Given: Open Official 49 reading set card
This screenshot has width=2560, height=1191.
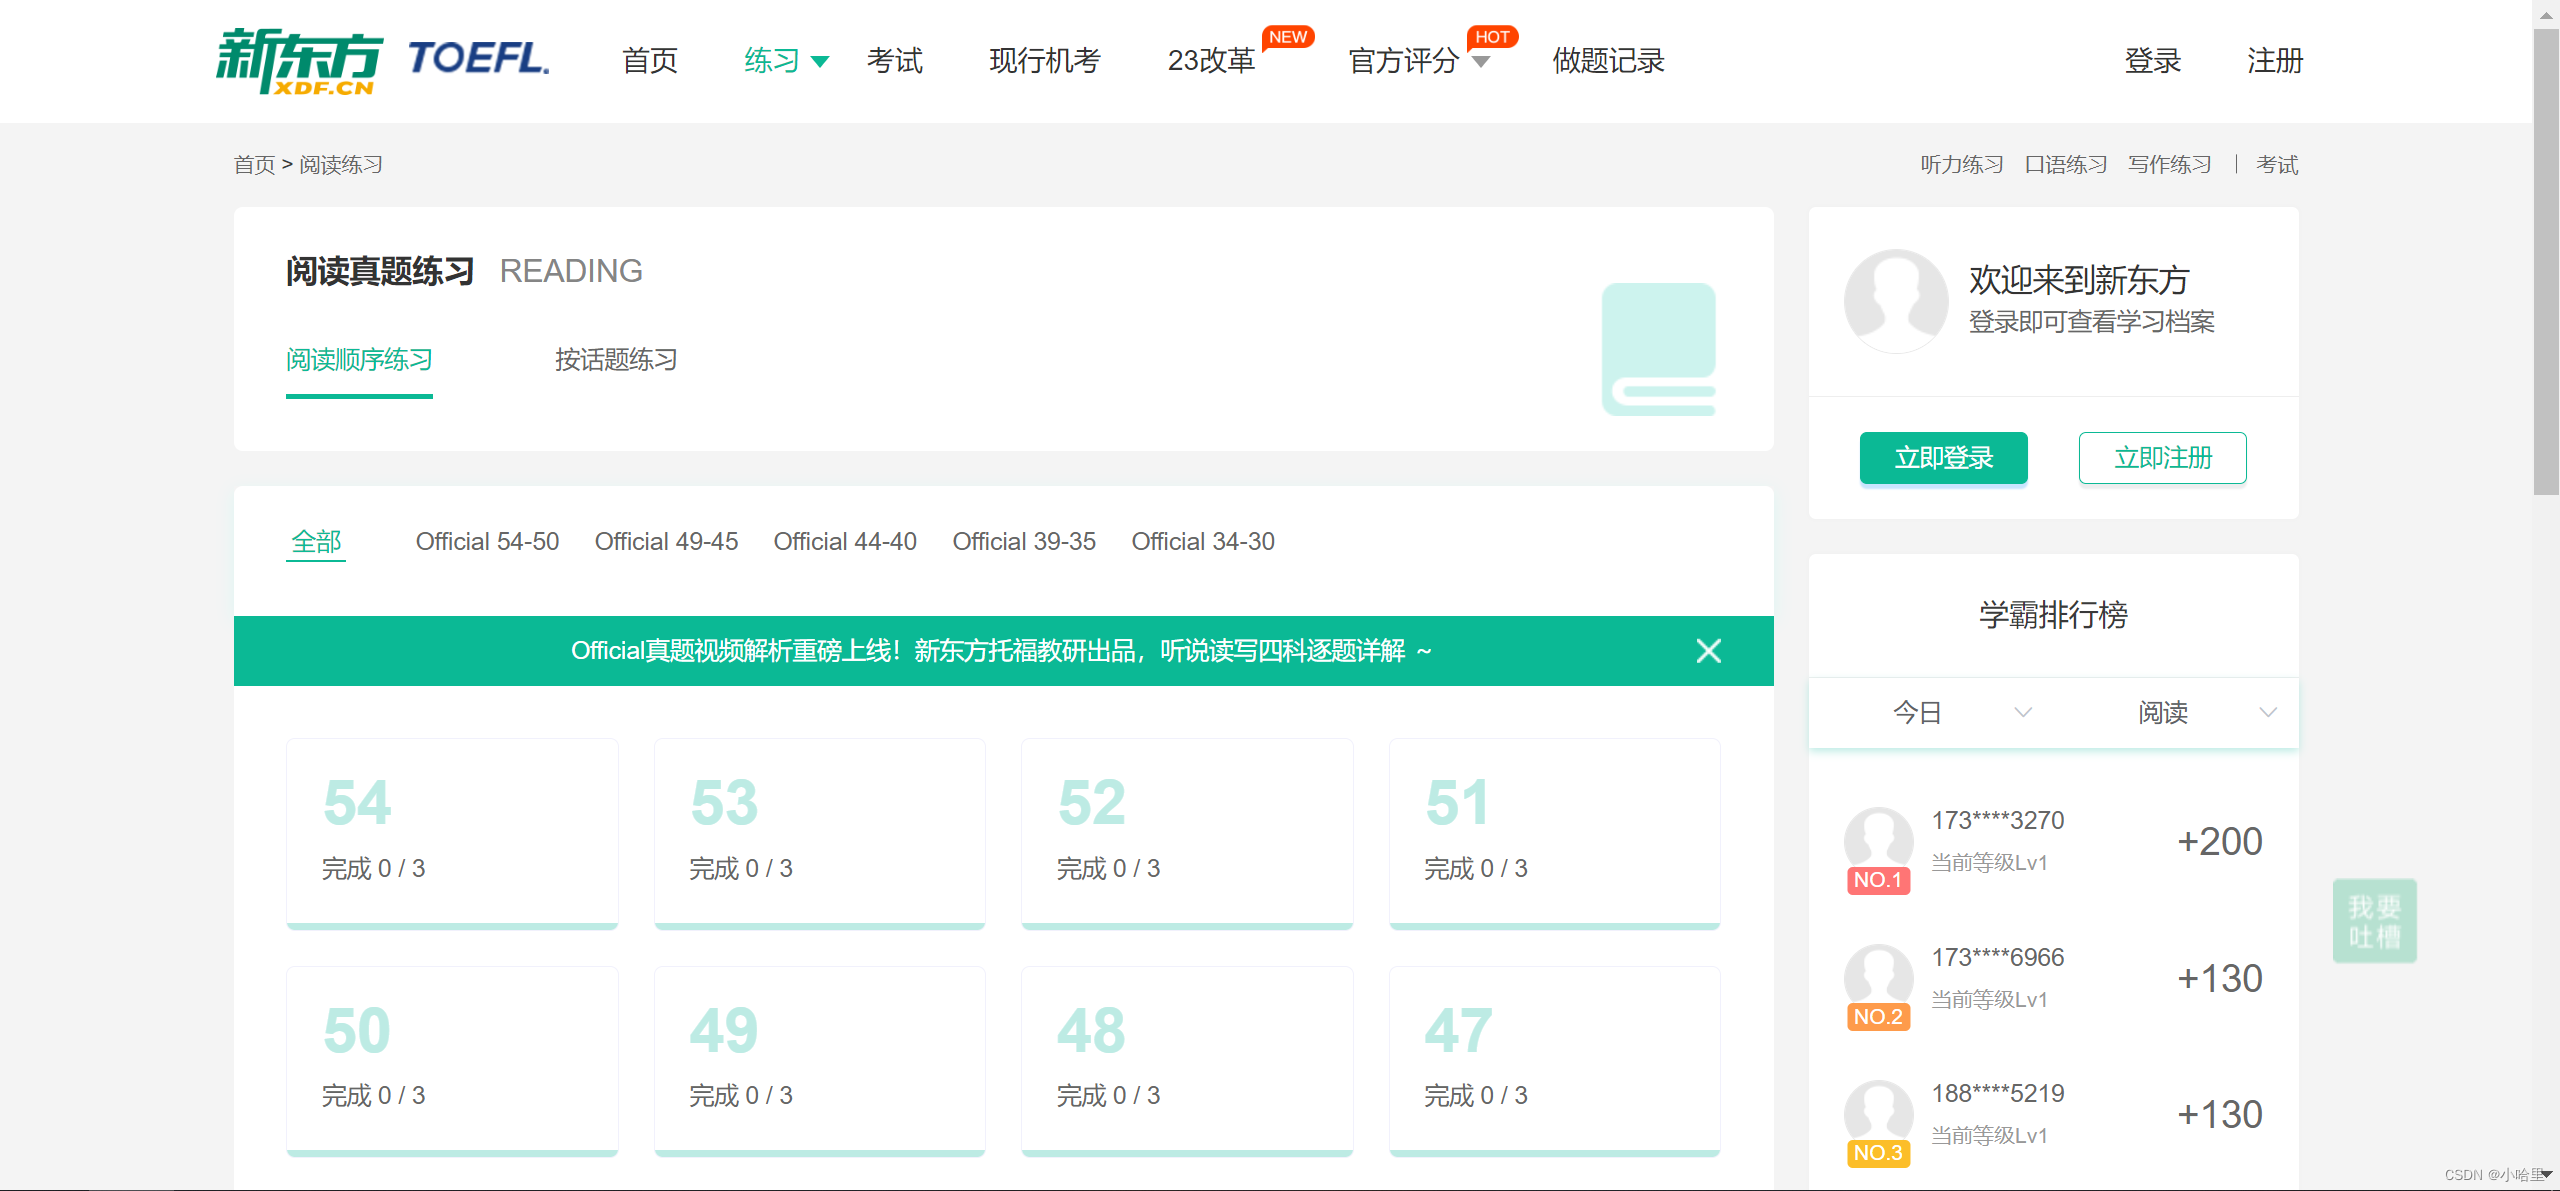Looking at the screenshot, I should pyautogui.click(x=820, y=1061).
